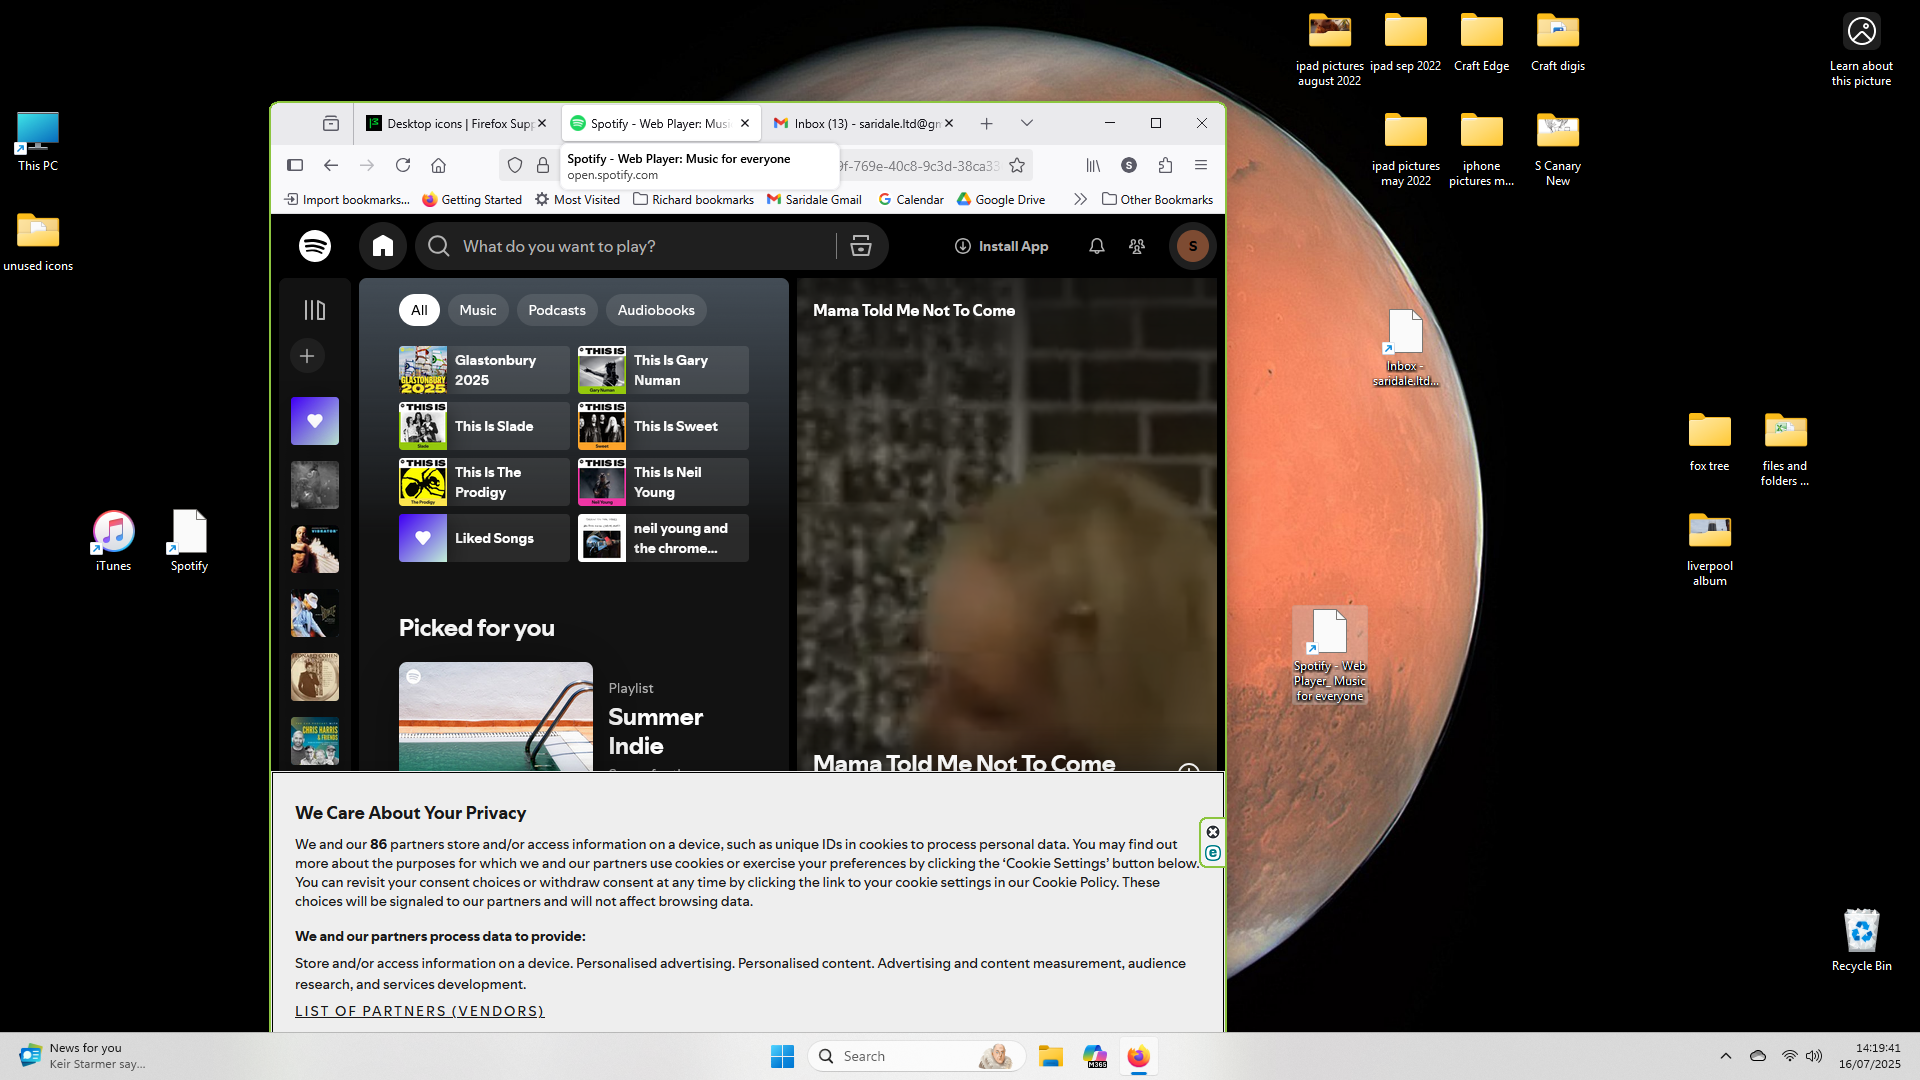Click the taskbar Search box
This screenshot has width=1920, height=1080.
917,1056
